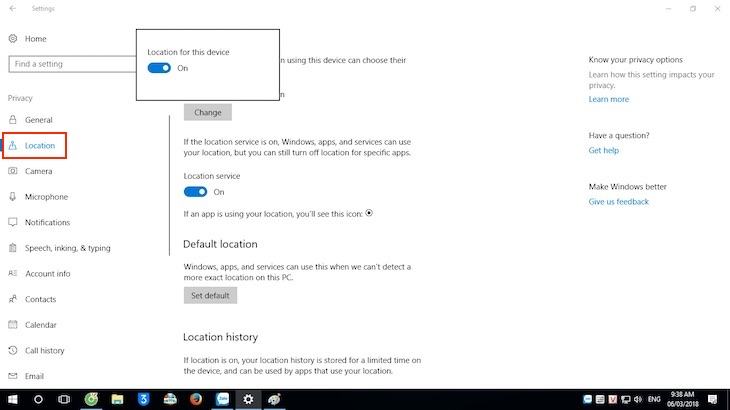Click the volume speaker tray icon
This screenshot has width=730, height=410.
point(638,399)
